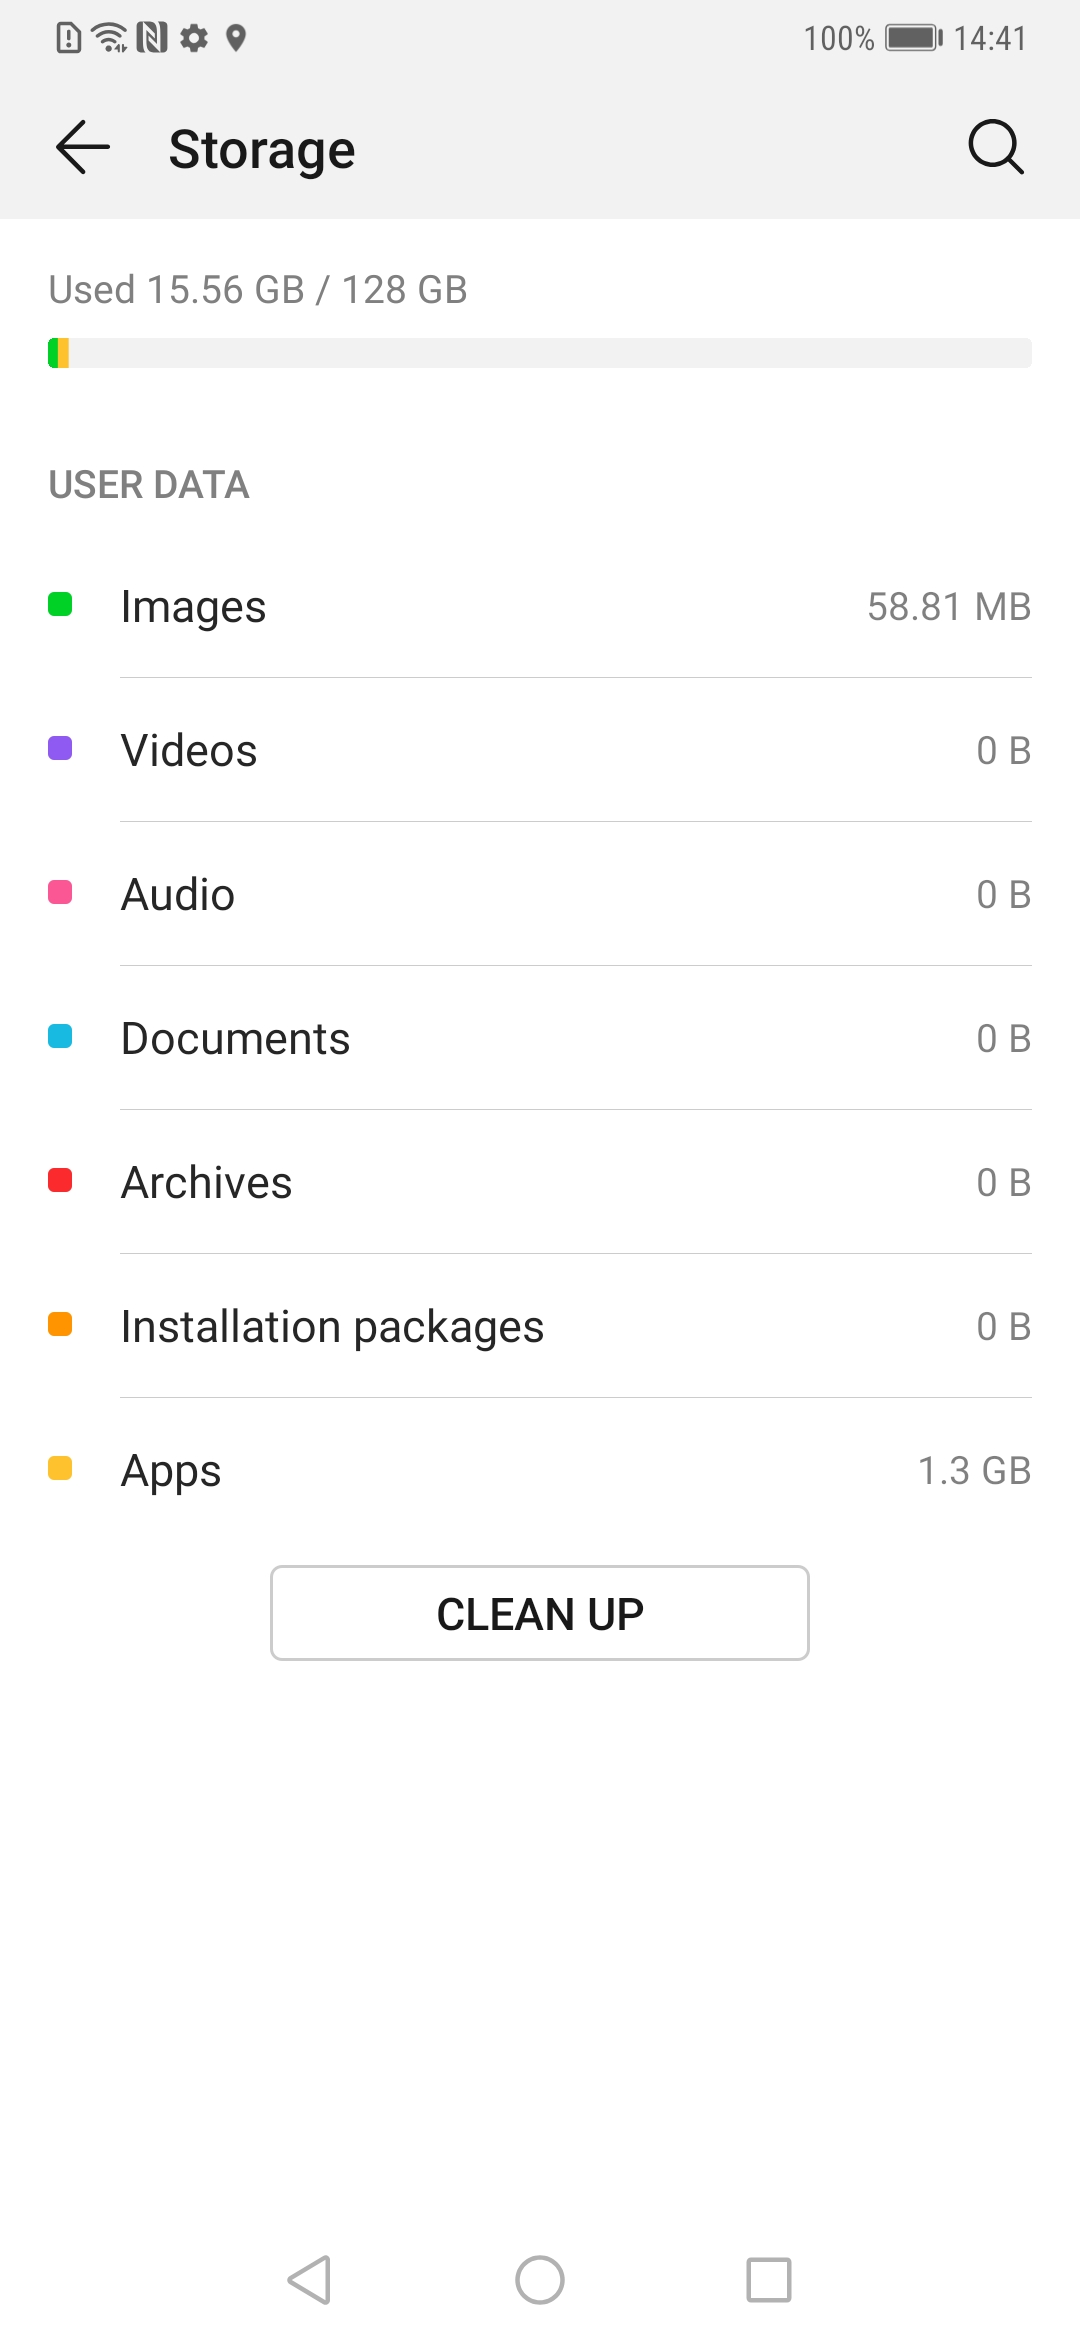Tap the battery indicator icon

pos(914,38)
